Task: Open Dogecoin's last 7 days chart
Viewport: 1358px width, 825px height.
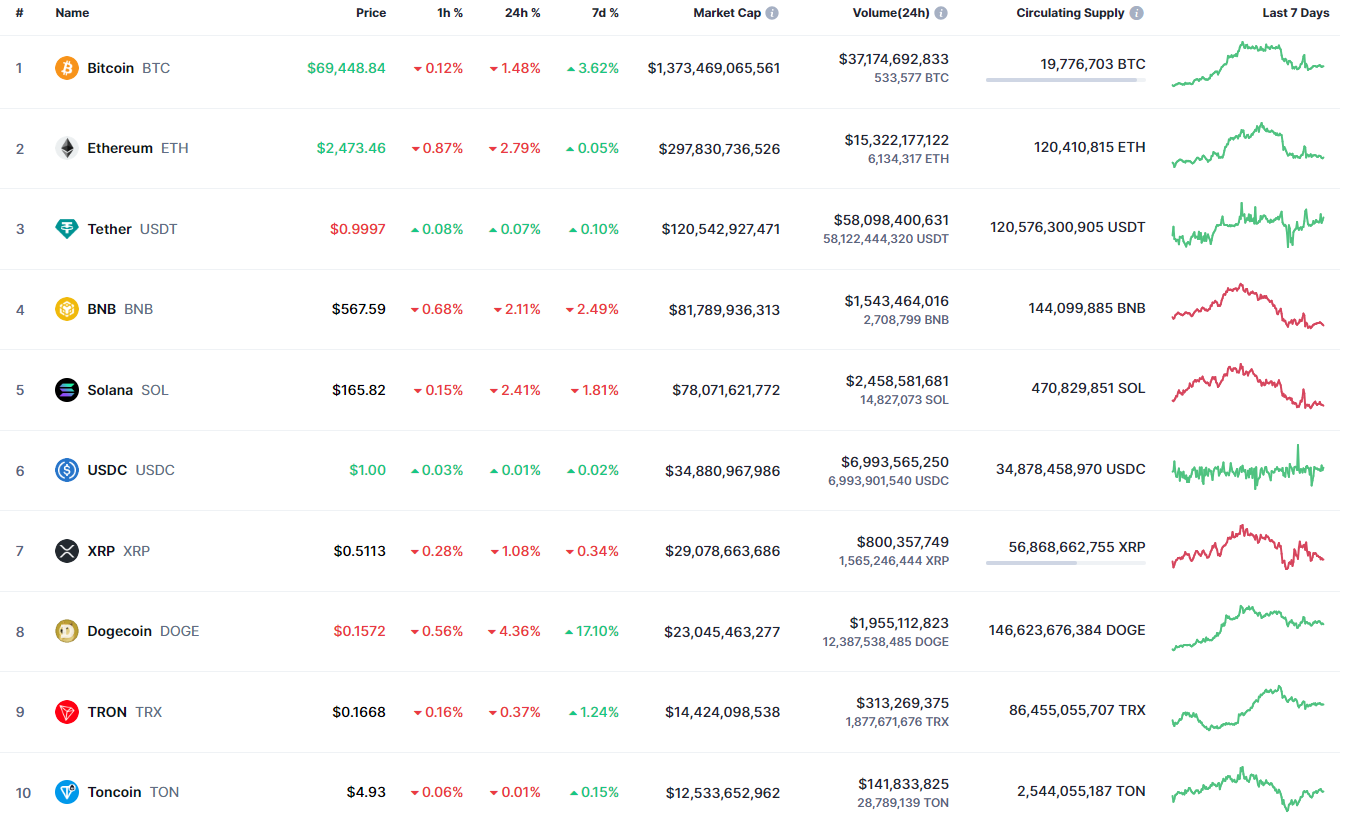Action: pos(1248,628)
